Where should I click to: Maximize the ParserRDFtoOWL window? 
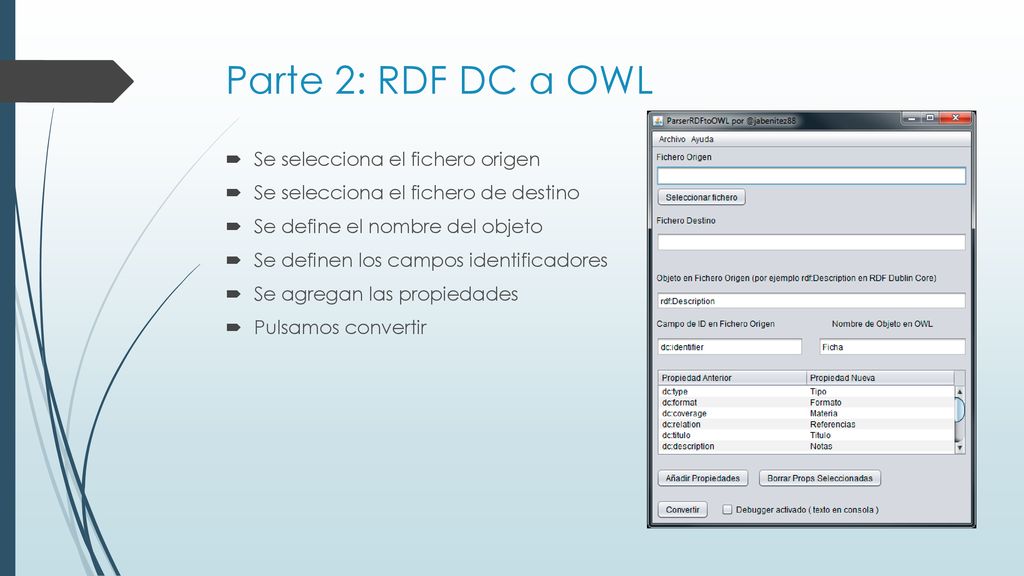(930, 118)
